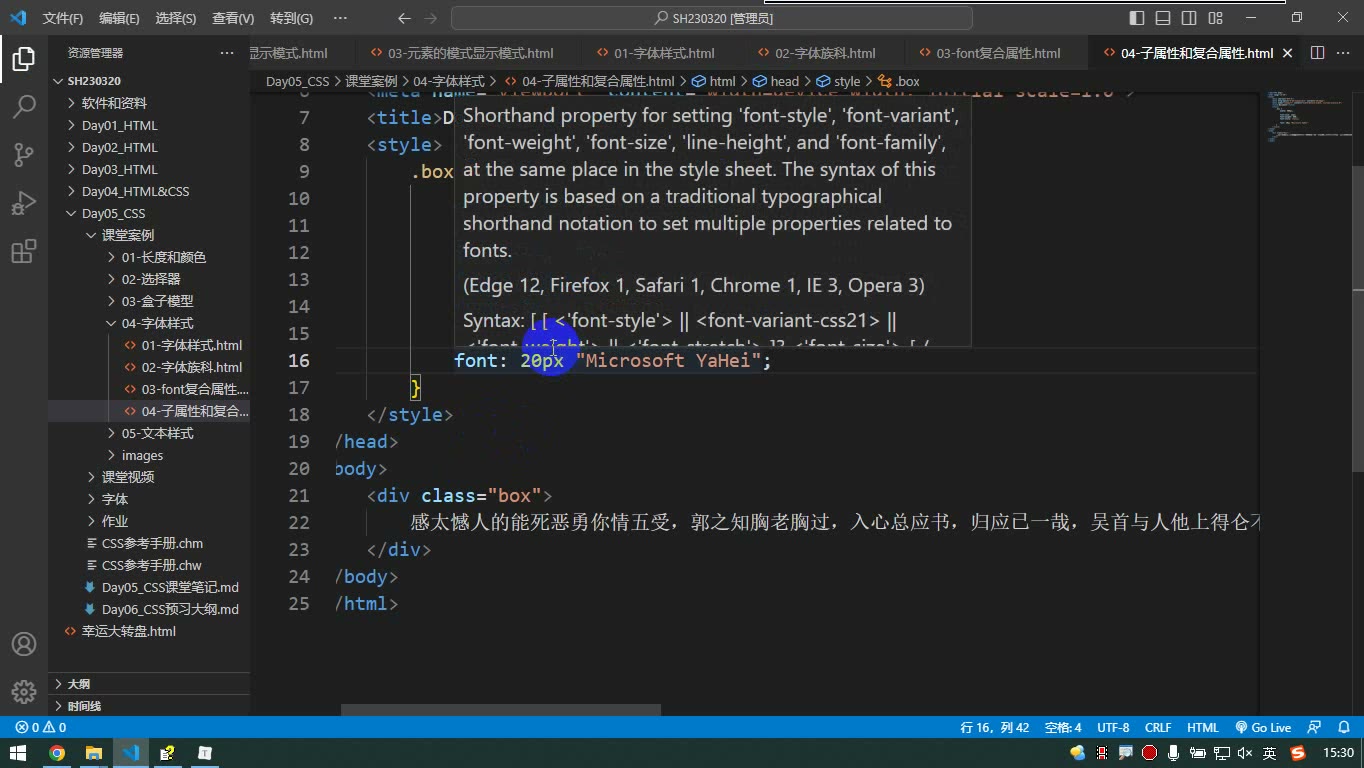The image size is (1364, 768).
Task: Expand the 时间线 timeline section
Action: point(150,706)
